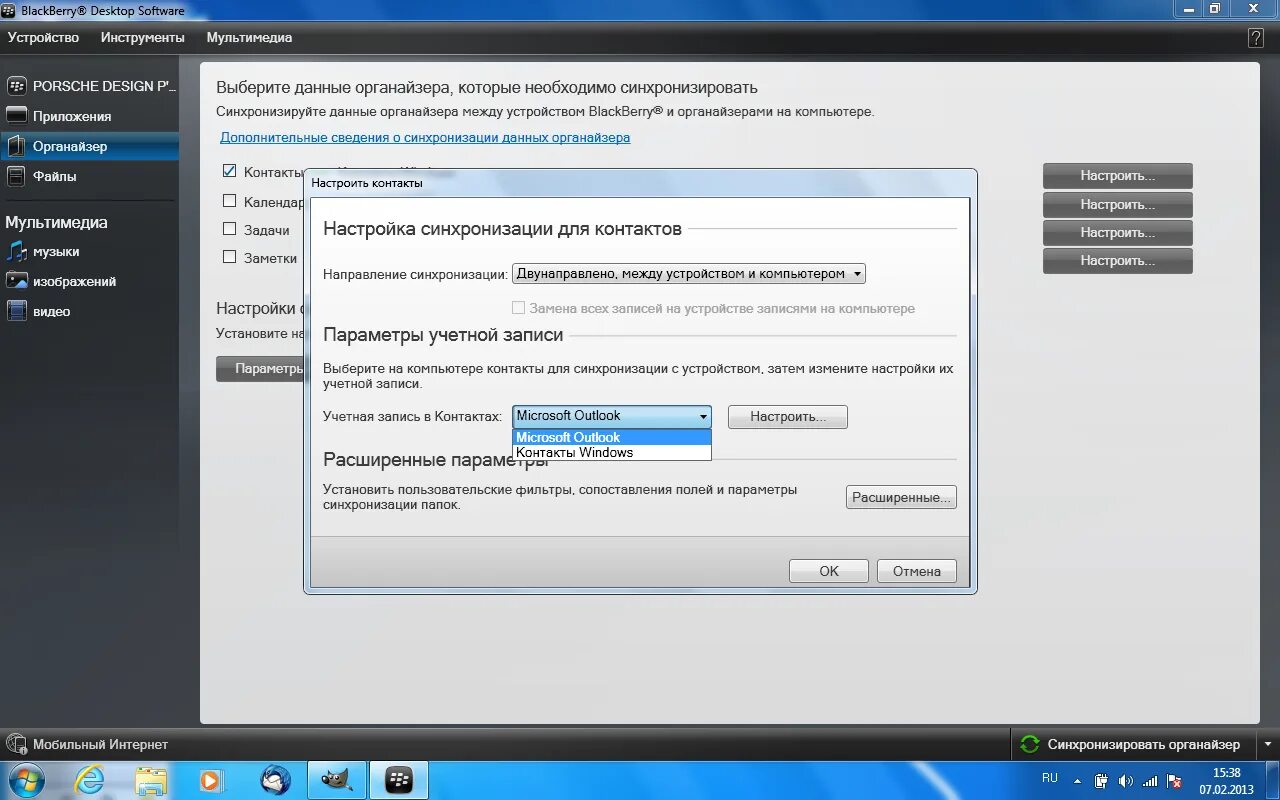Click Настроить button for contacts row
Viewport: 1280px width, 800px height.
(x=1118, y=175)
